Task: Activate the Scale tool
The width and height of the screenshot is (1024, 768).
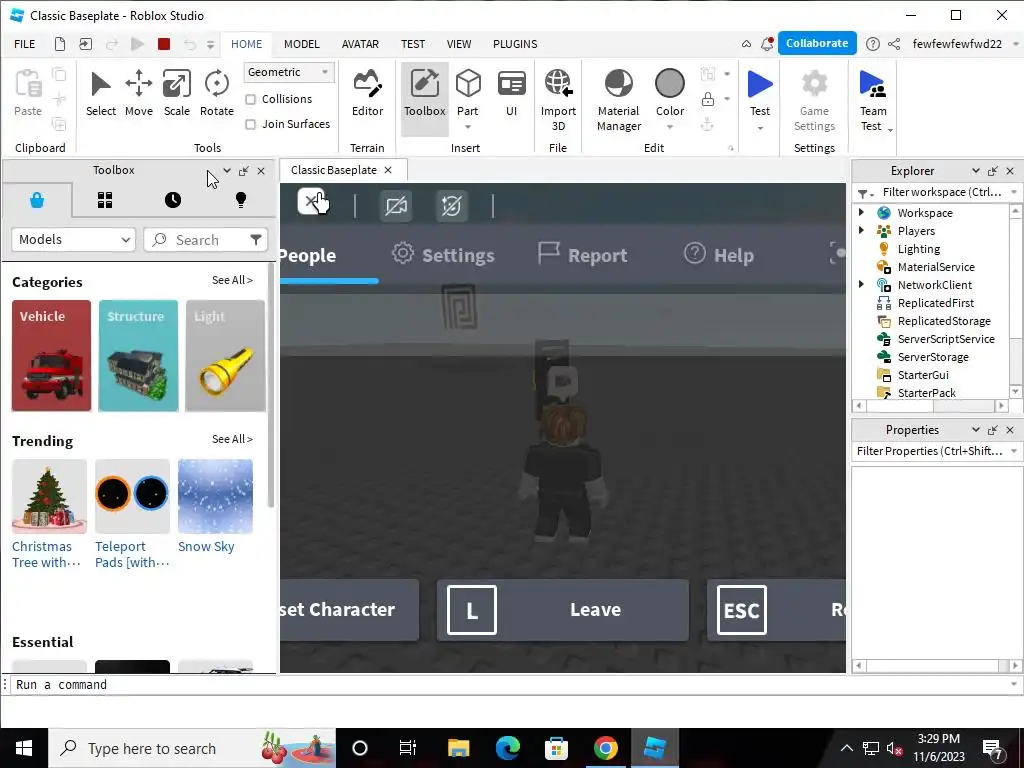Action: [x=176, y=93]
